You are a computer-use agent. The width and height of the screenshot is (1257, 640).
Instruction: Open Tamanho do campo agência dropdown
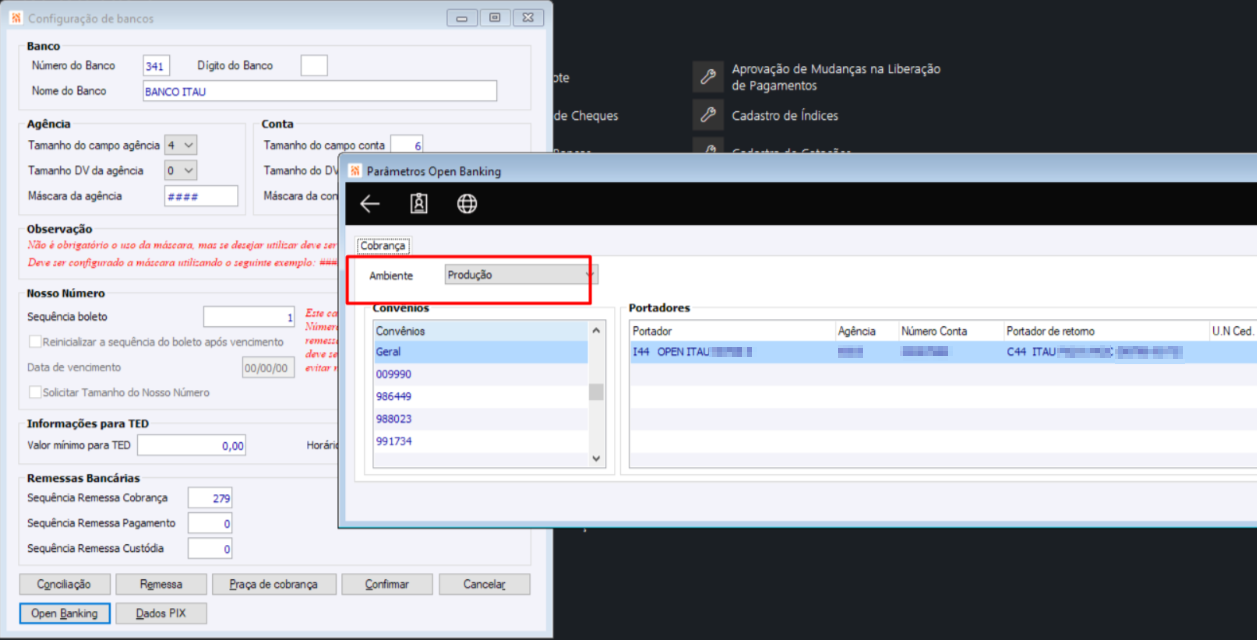(x=181, y=145)
